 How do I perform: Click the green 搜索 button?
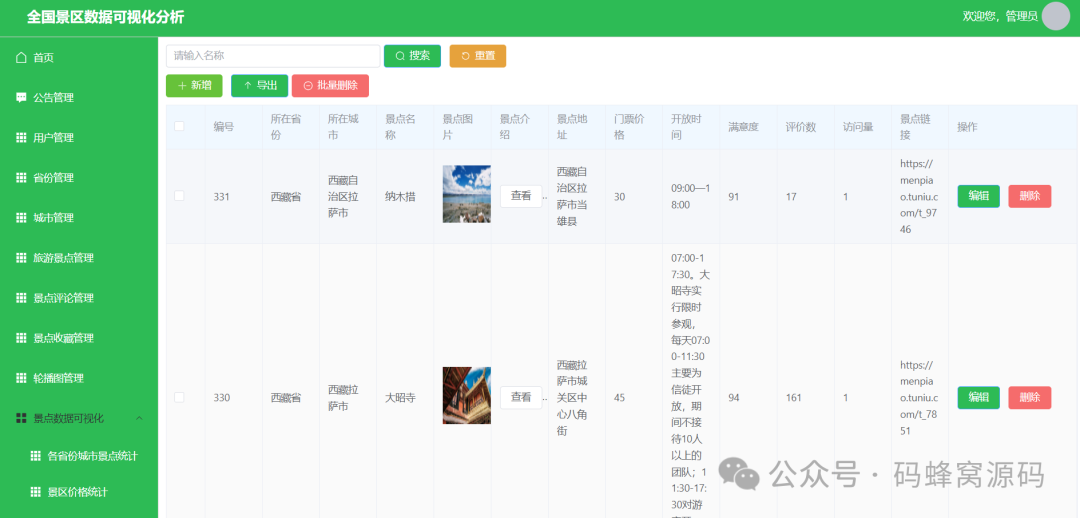pyautogui.click(x=412, y=56)
